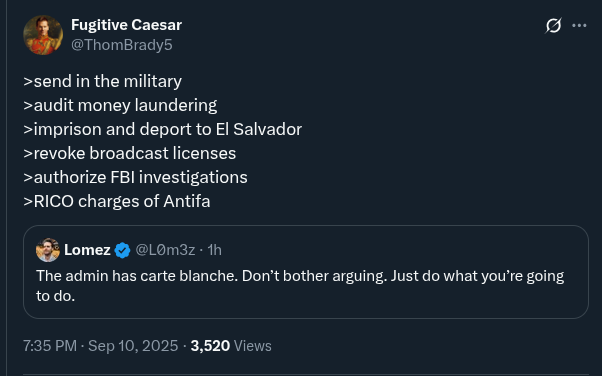Viewport: 602px width, 376px height.
Task: Click the Fugitive Caesar display name
Action: (x=126, y=25)
